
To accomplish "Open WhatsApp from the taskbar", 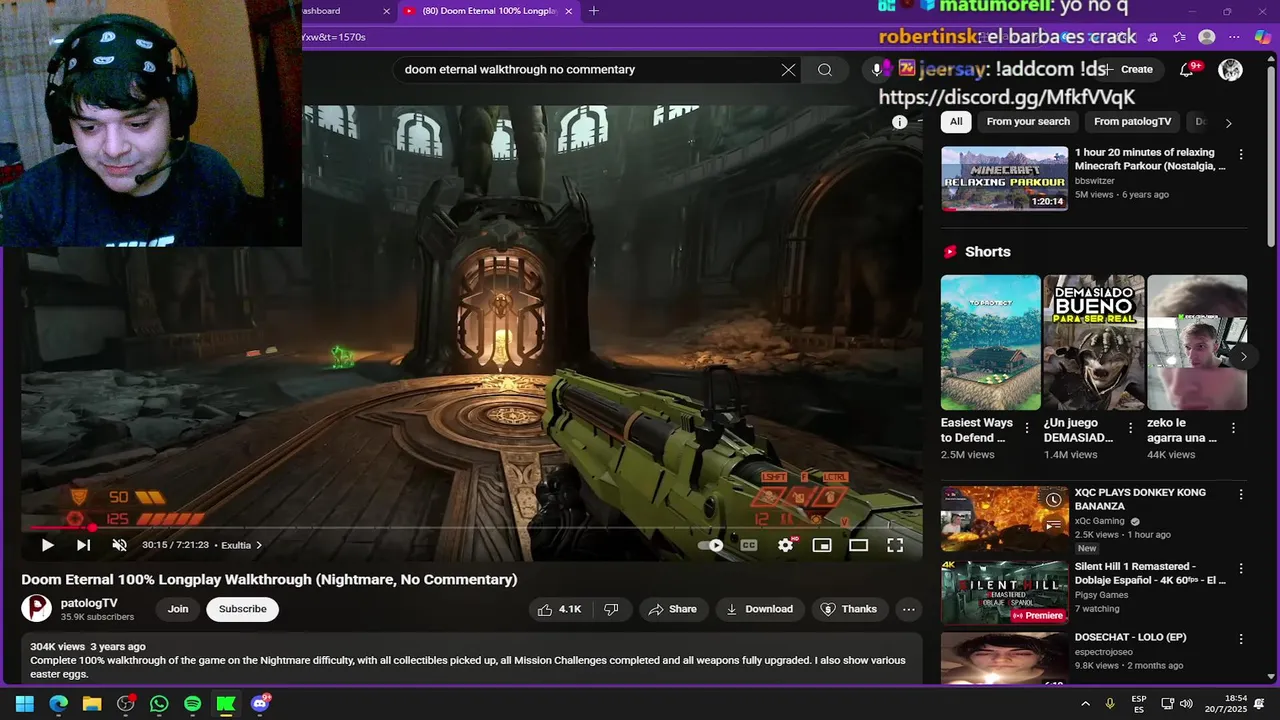I will pyautogui.click(x=159, y=704).
